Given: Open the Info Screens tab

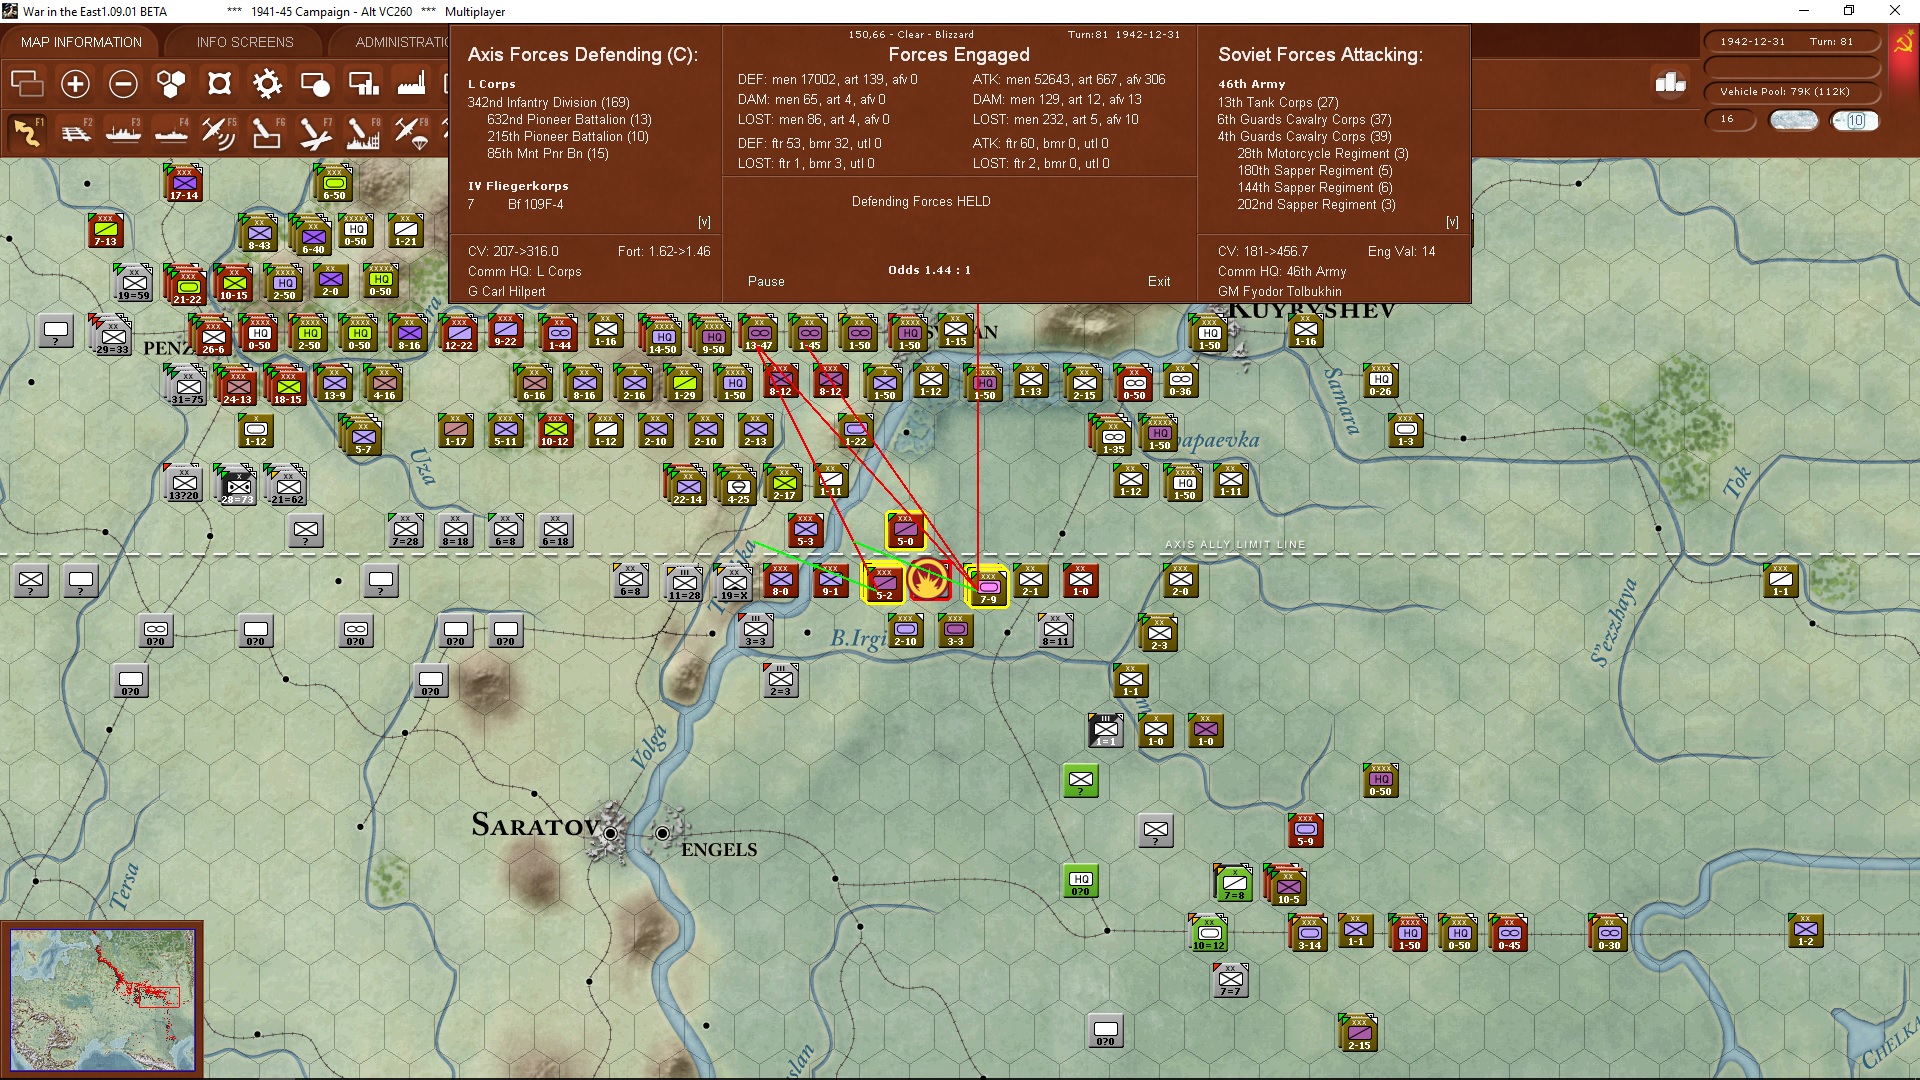Looking at the screenshot, I should tap(245, 42).
